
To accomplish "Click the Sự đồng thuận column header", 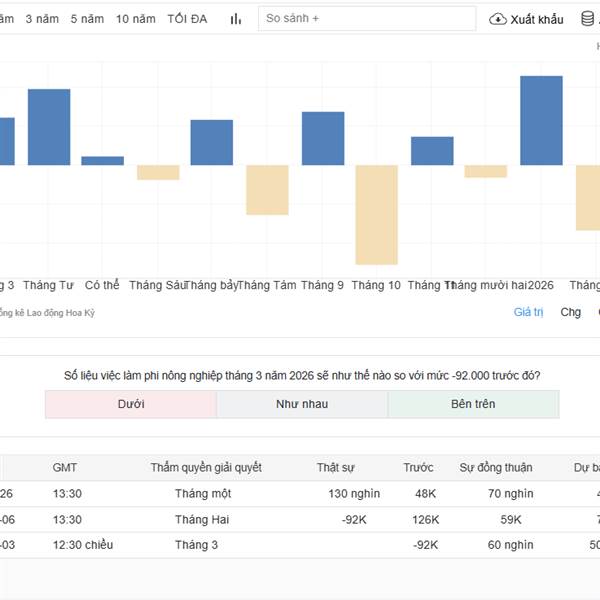I will click(x=495, y=467).
